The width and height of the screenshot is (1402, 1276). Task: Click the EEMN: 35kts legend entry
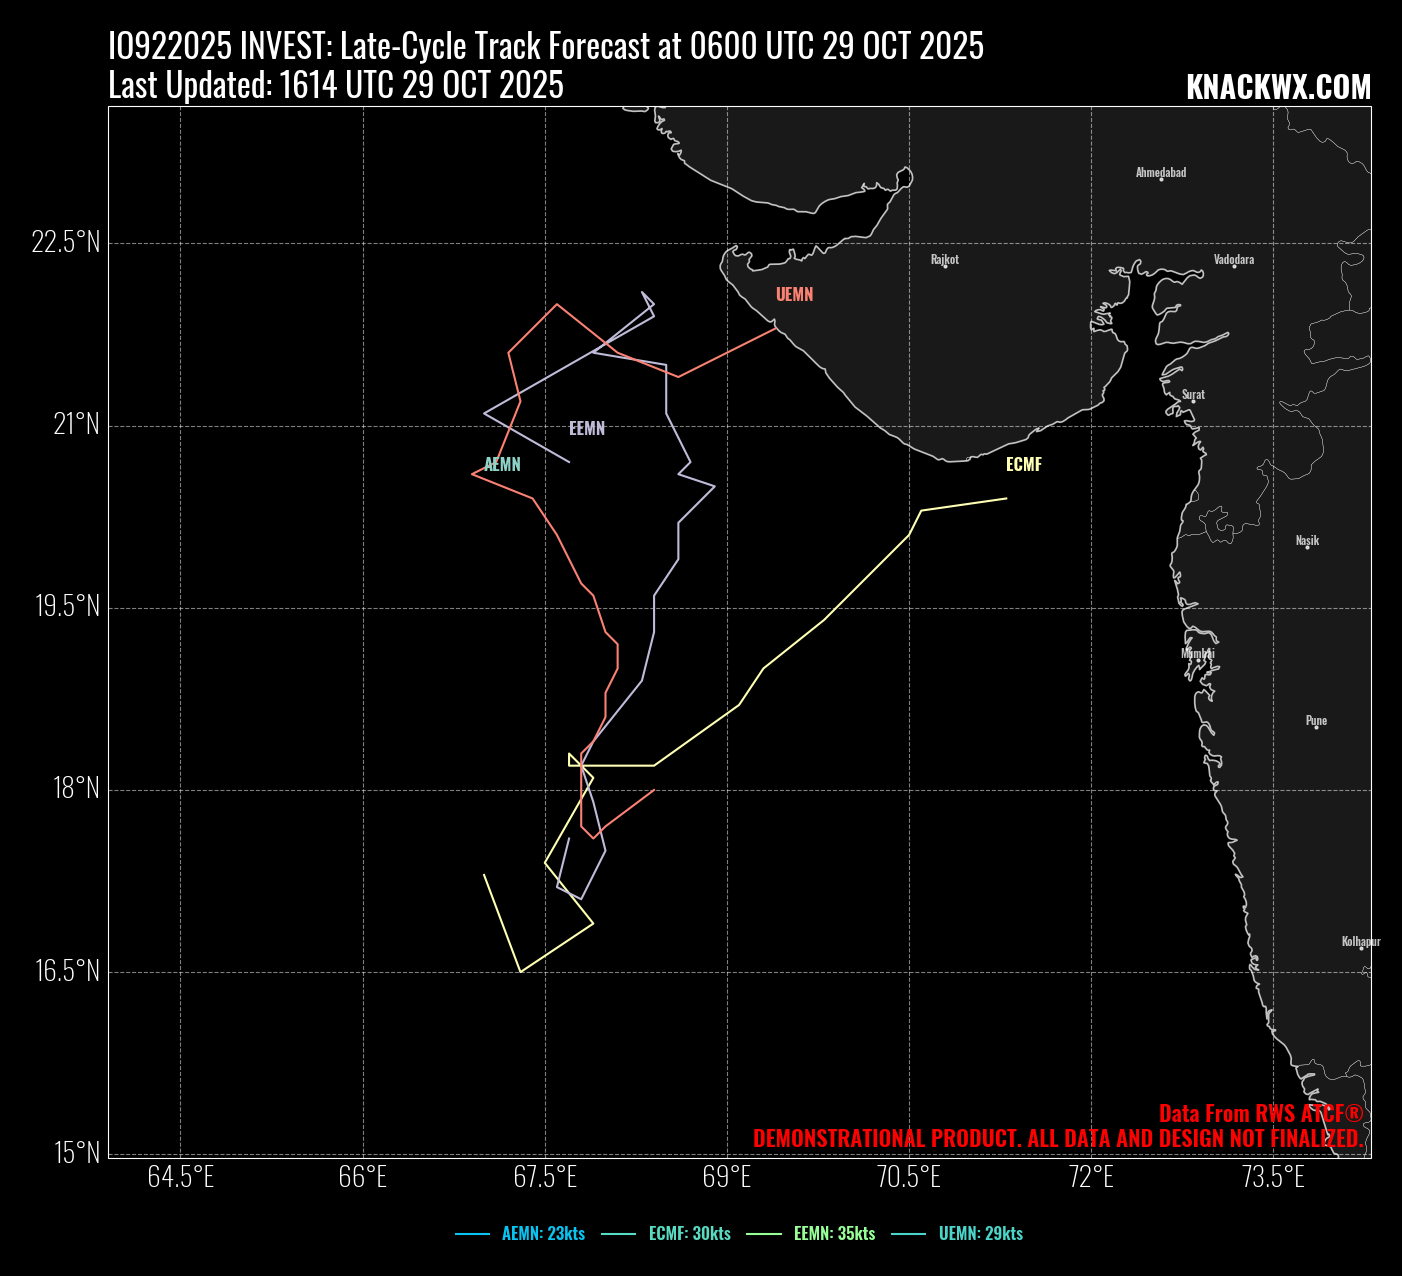pos(834,1234)
